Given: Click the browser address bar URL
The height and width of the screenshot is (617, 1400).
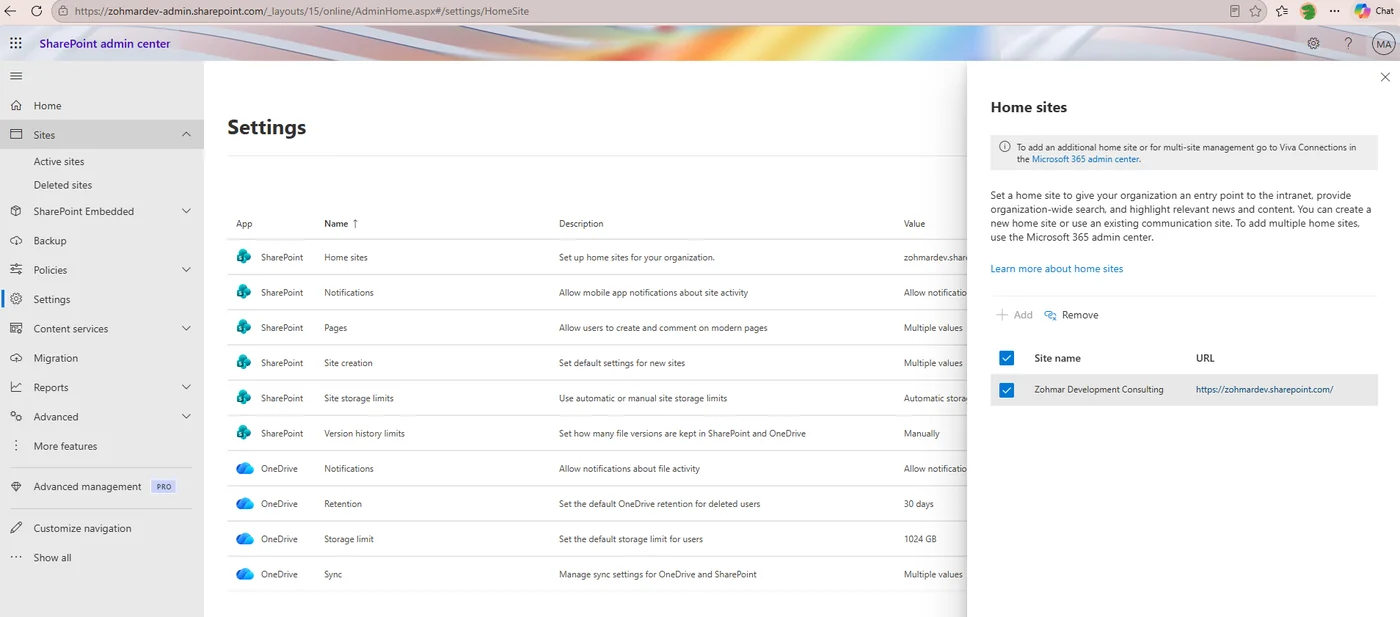Looking at the screenshot, I should point(302,11).
